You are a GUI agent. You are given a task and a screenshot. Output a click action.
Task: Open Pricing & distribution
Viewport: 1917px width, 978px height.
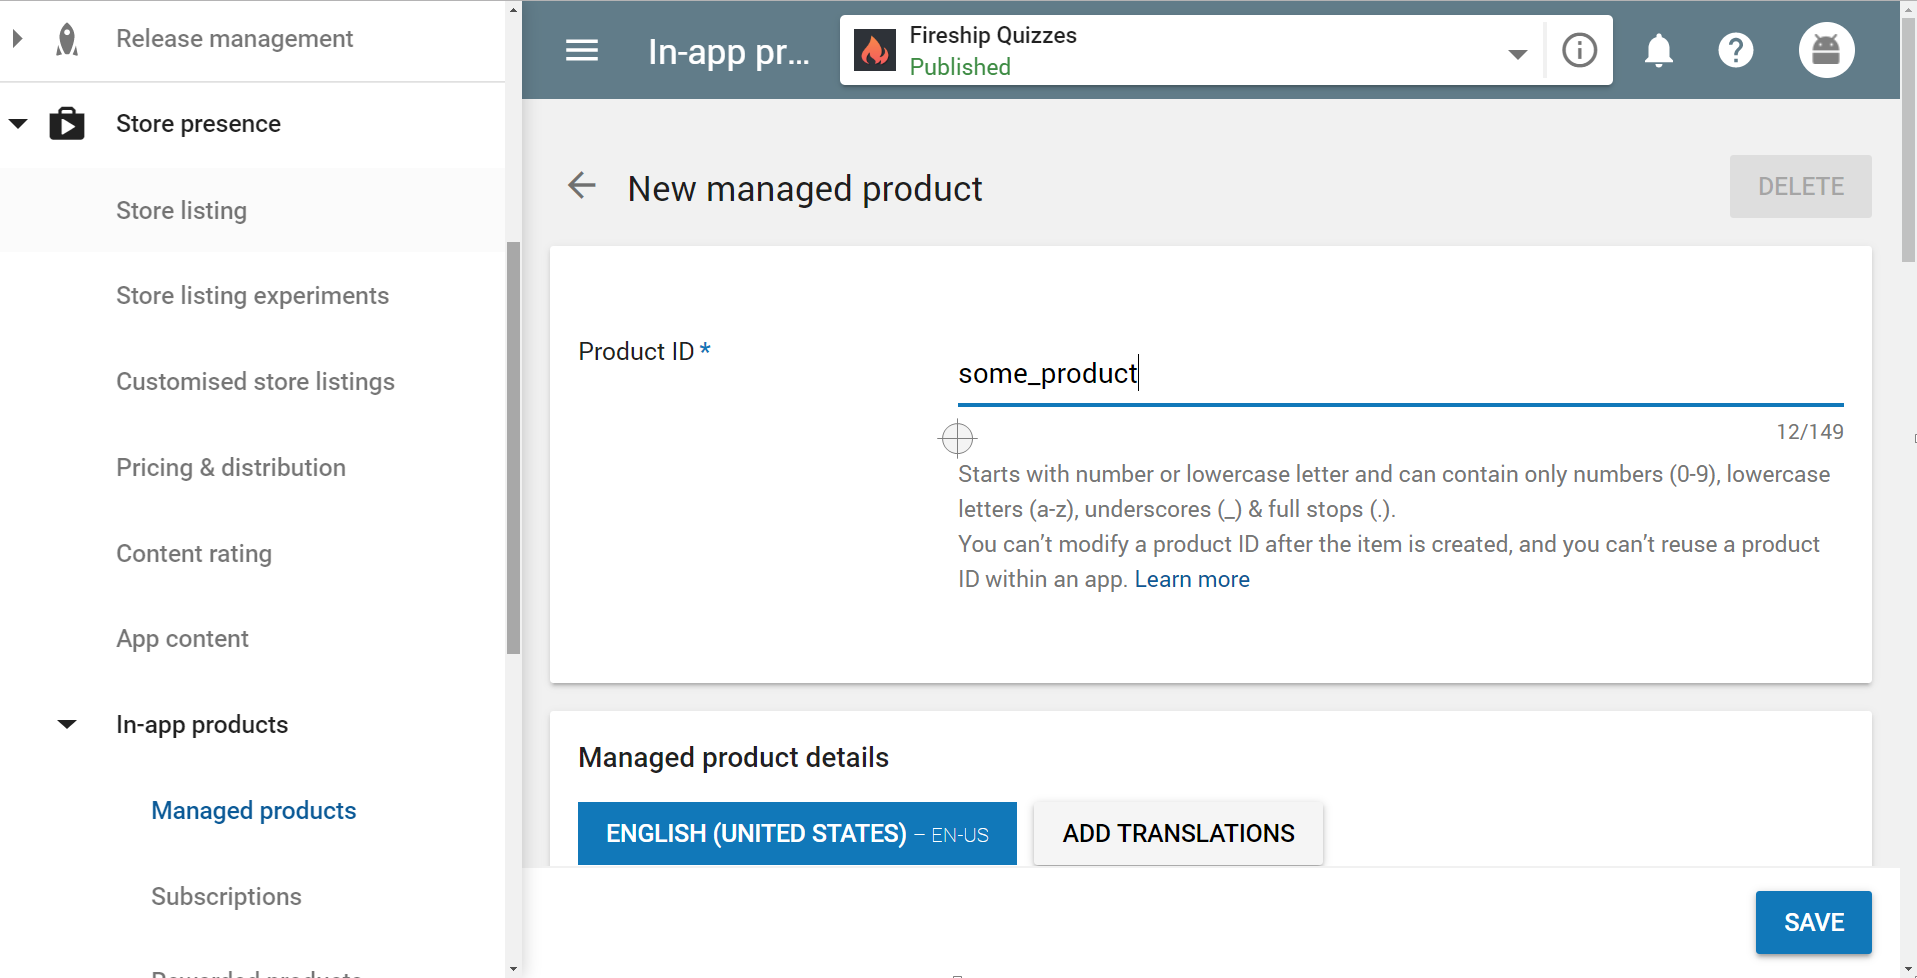pyautogui.click(x=230, y=467)
